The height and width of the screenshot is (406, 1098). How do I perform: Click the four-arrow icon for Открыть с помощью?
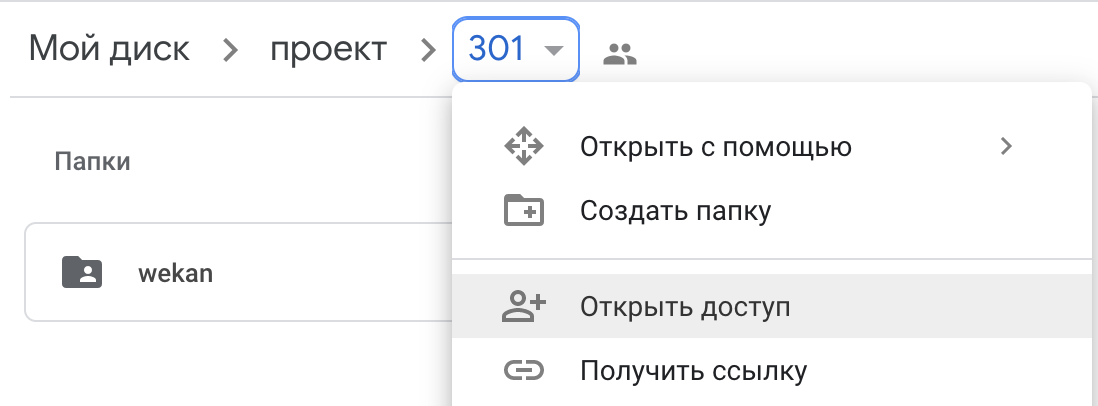click(523, 148)
